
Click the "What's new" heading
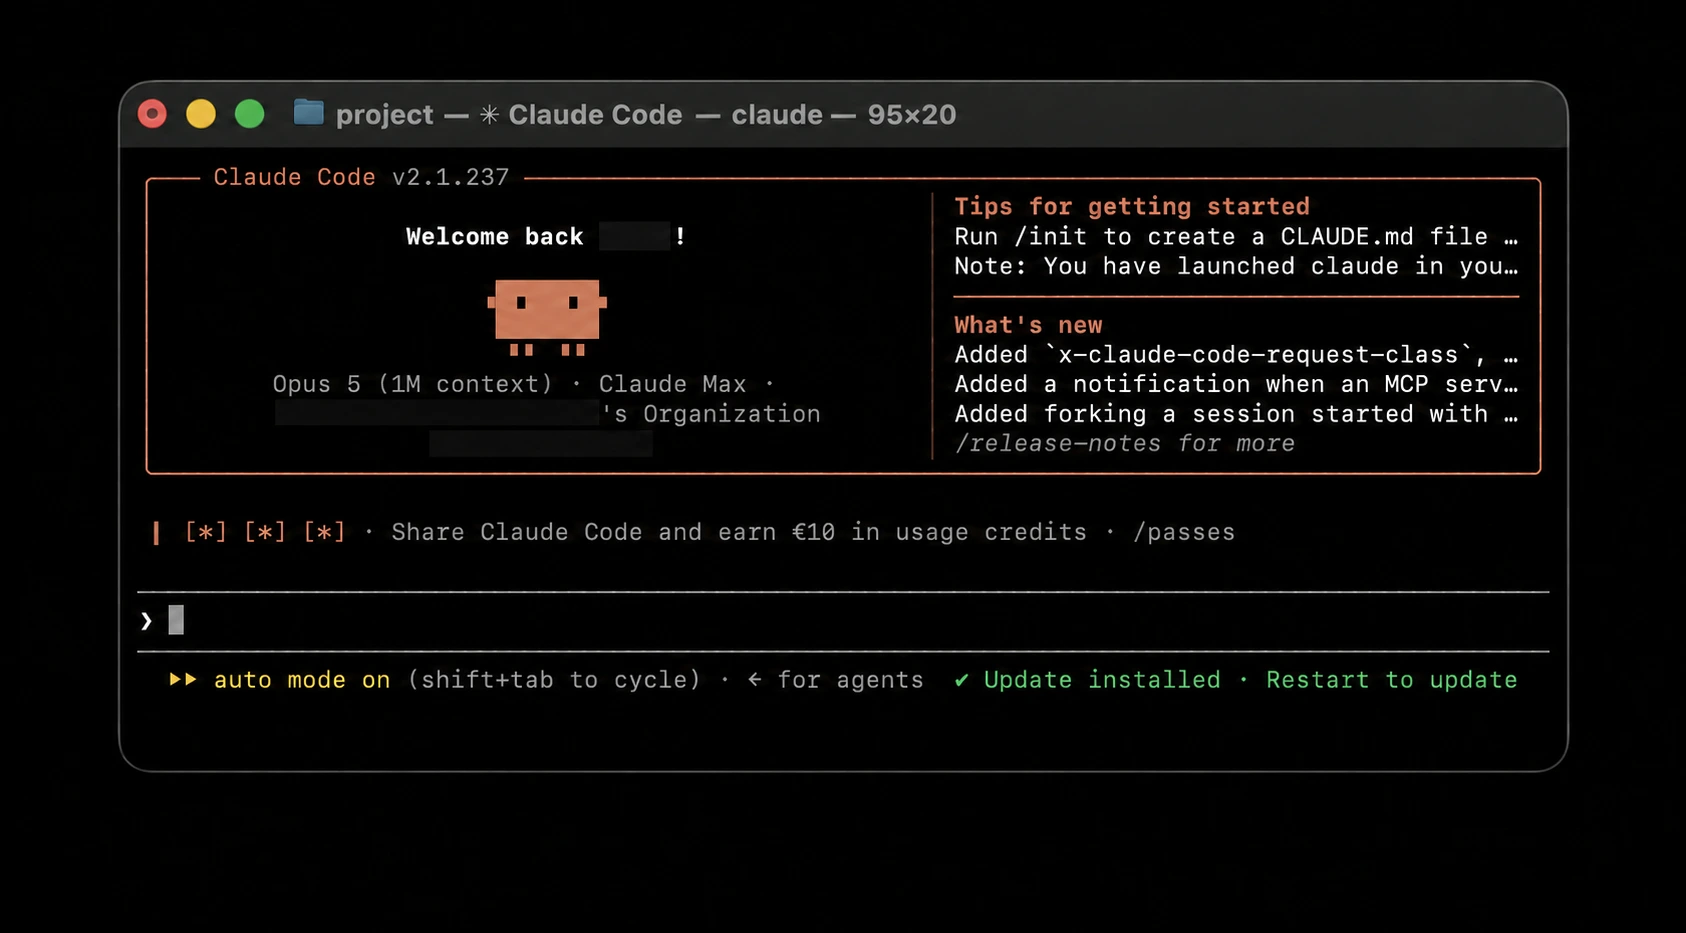[1028, 325]
